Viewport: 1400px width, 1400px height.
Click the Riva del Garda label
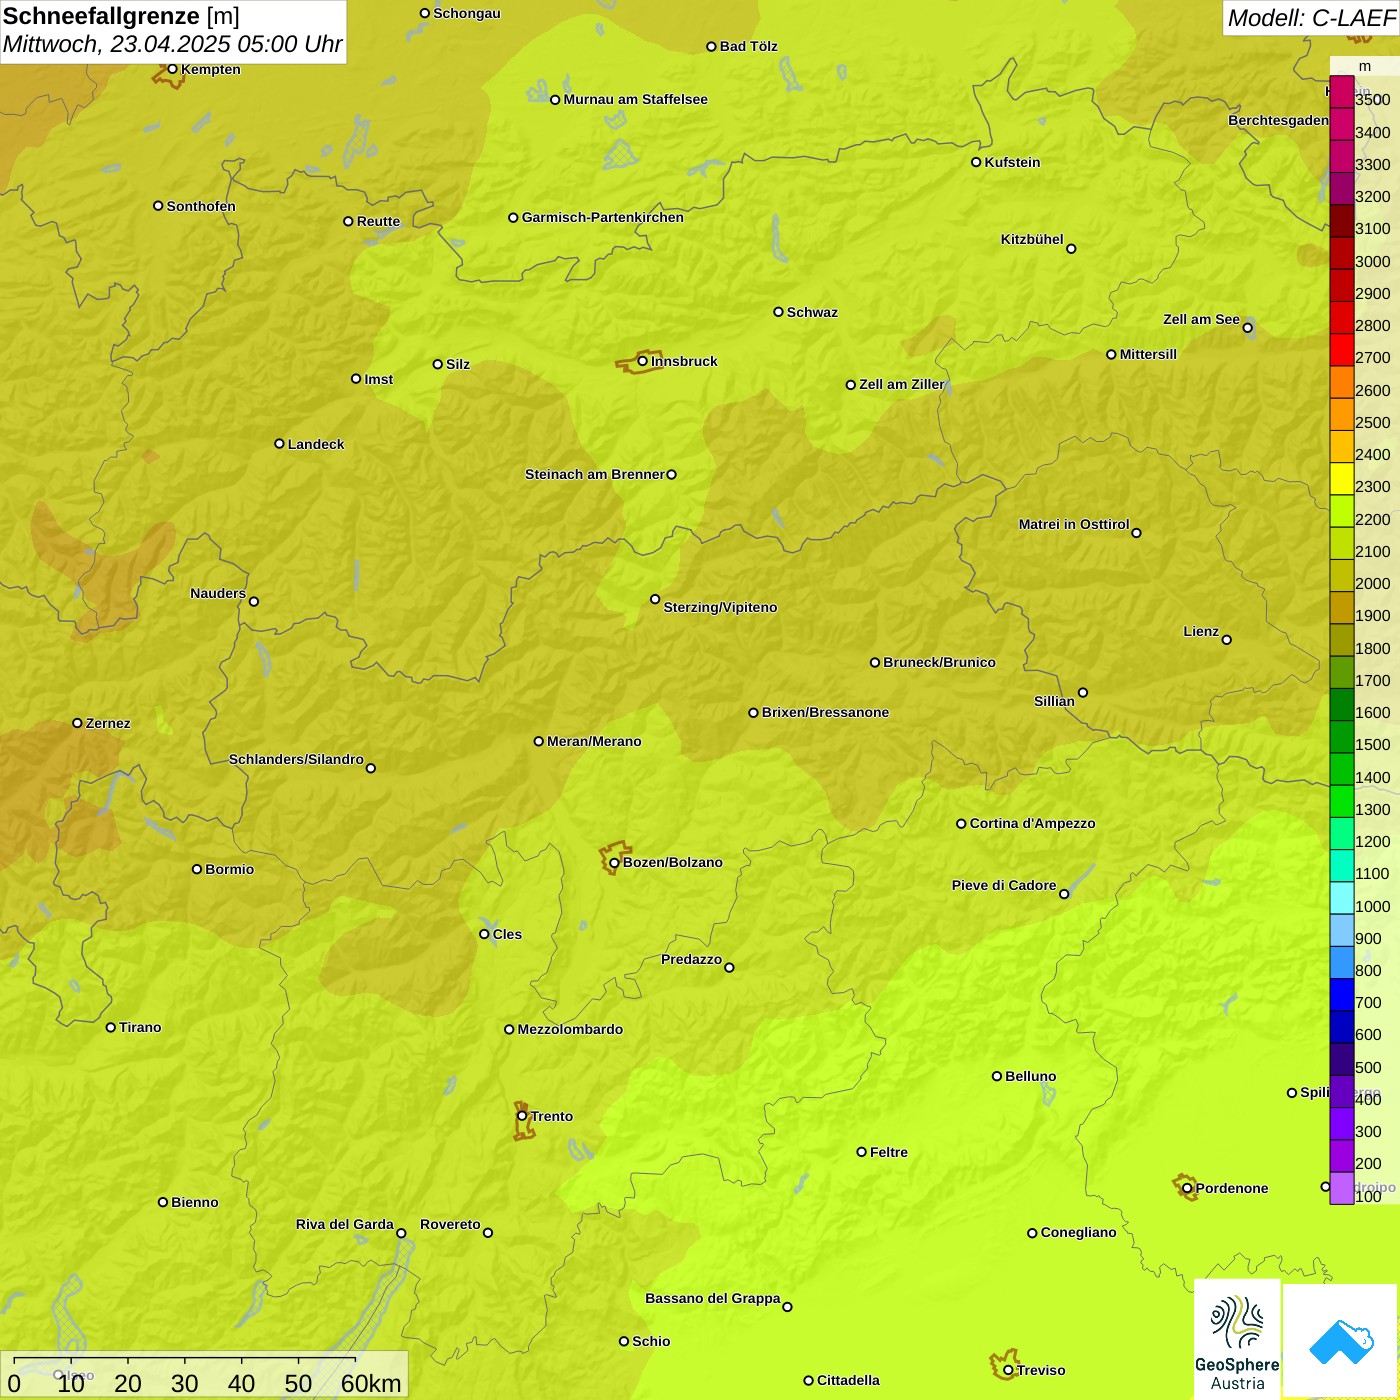pos(345,1224)
